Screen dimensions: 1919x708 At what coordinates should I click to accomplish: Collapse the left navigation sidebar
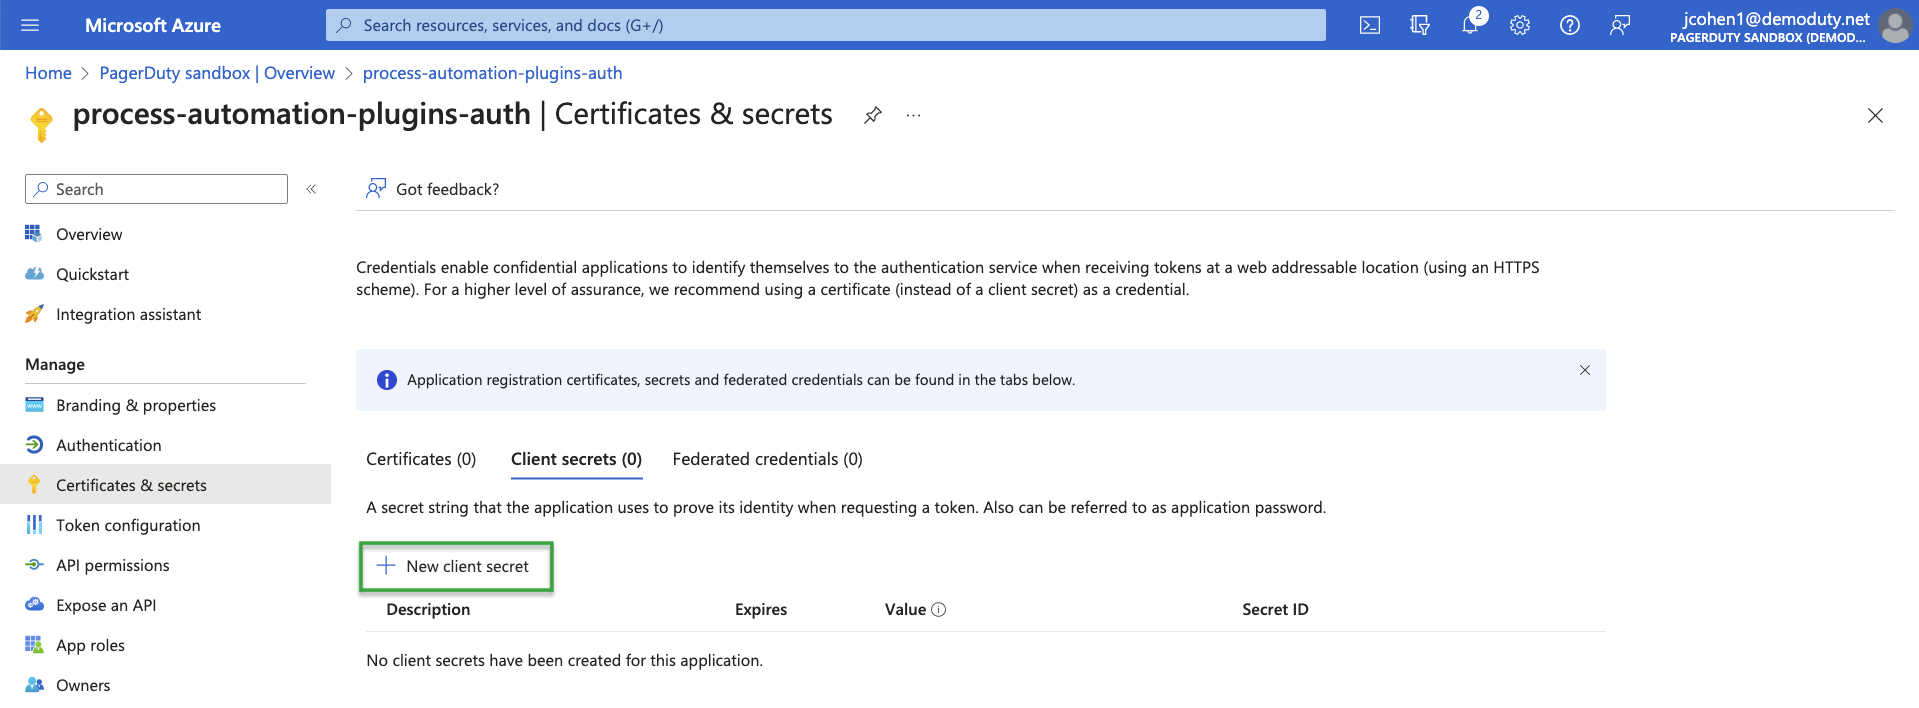click(x=311, y=189)
